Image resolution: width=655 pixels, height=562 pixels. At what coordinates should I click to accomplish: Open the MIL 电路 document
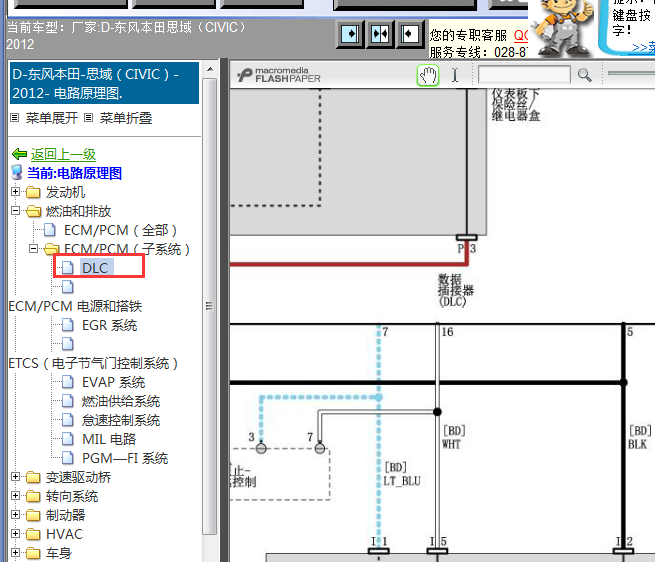click(x=109, y=439)
